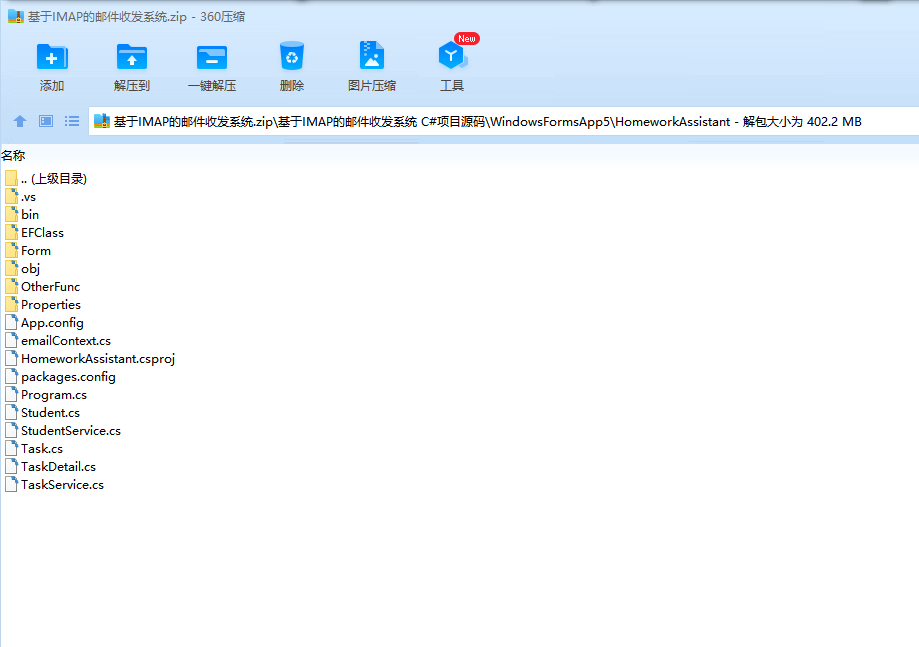Select the TaskService.cs file
919x647 pixels.
click(x=55, y=485)
